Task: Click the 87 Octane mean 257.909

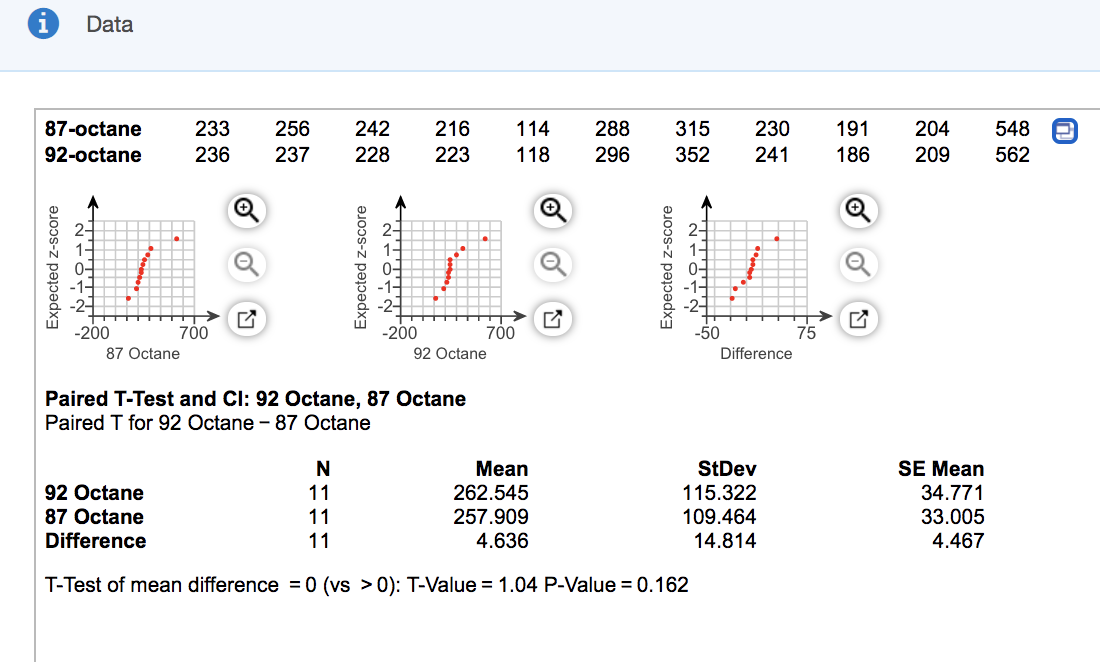Action: tap(490, 517)
